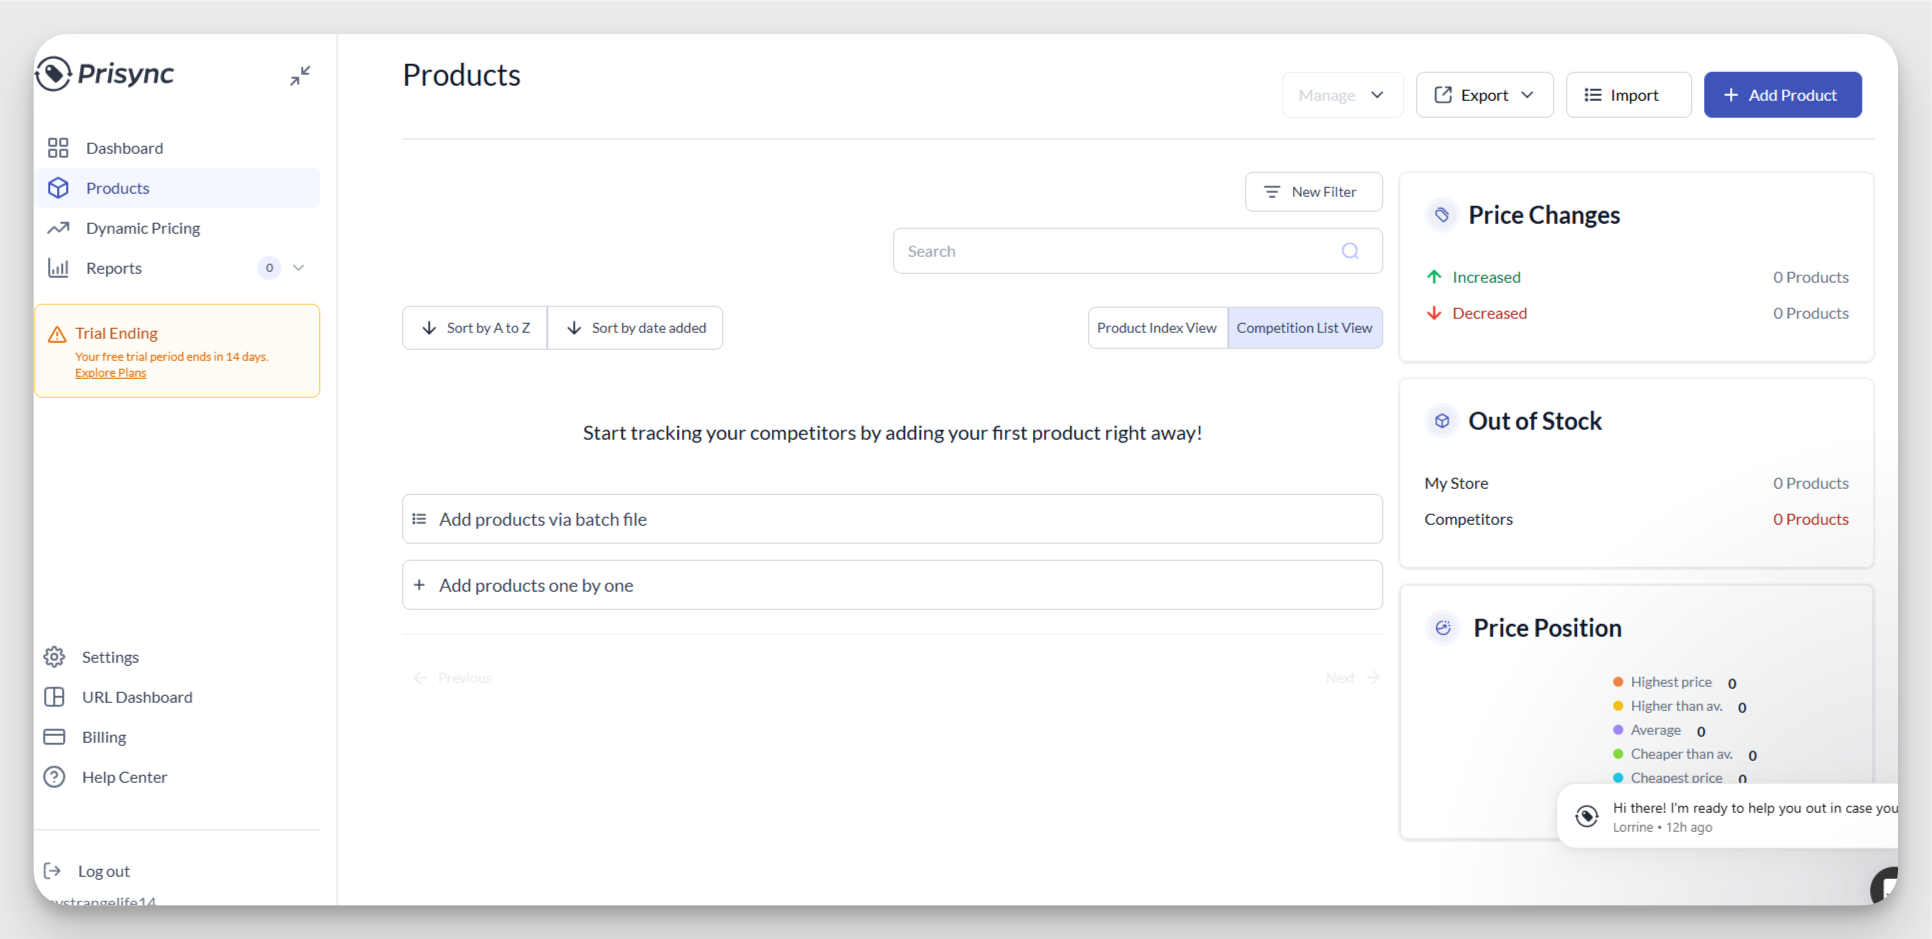Open the Manage dropdown
1932x939 pixels.
click(1341, 95)
